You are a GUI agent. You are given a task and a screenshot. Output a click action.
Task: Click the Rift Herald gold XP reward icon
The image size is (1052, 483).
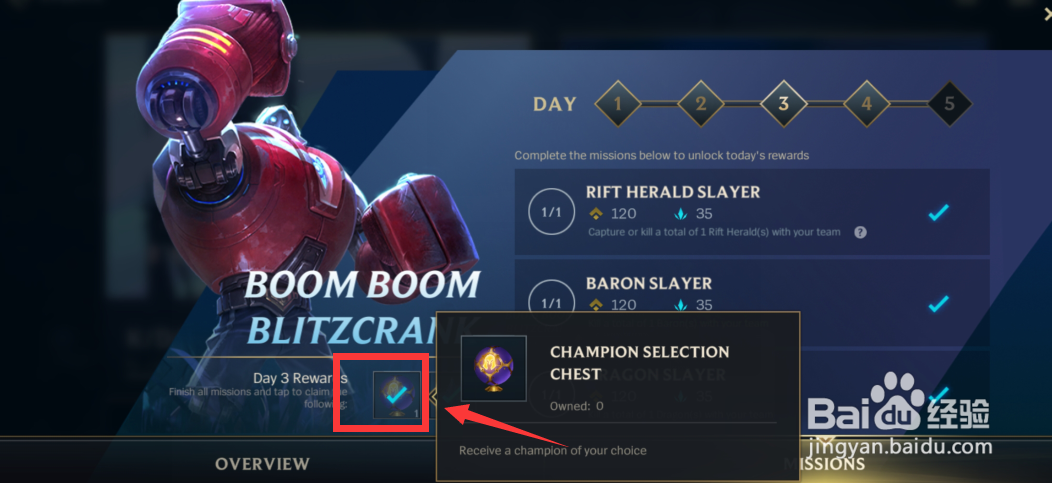596,214
